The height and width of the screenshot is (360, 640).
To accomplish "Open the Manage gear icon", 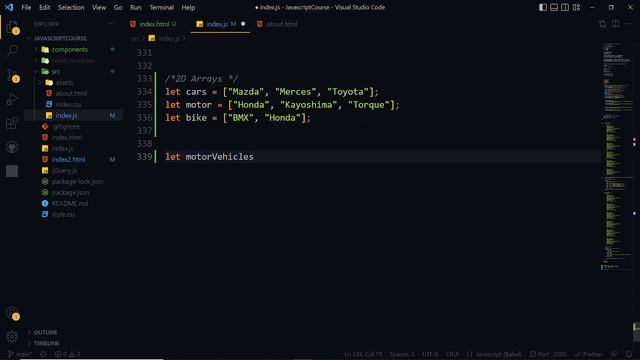I will (x=12, y=337).
